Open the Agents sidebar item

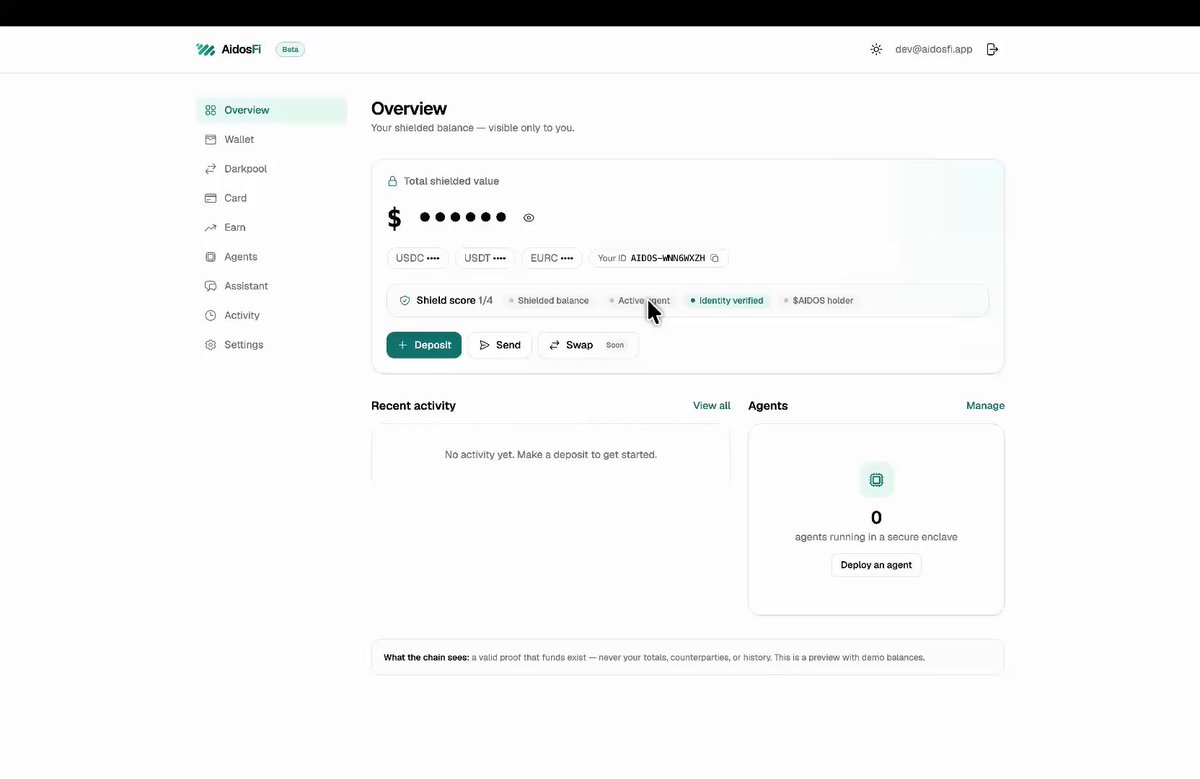tap(271, 257)
